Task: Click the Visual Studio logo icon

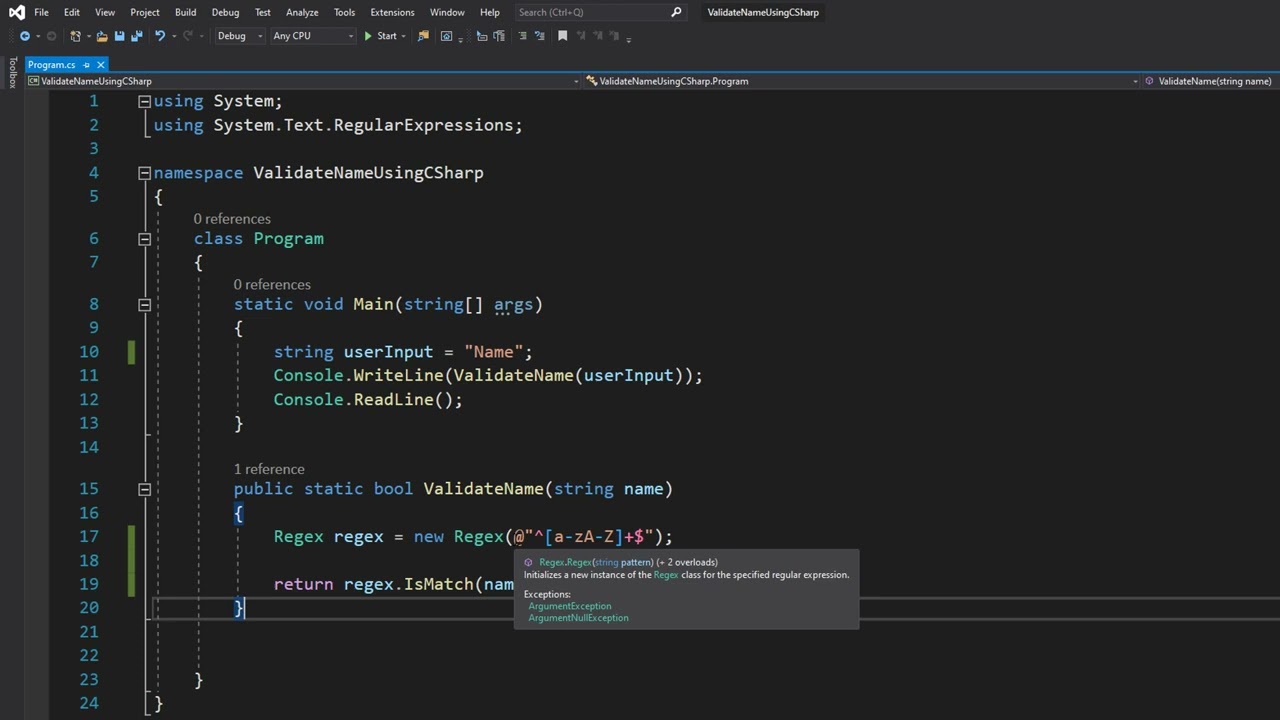Action: 16,12
